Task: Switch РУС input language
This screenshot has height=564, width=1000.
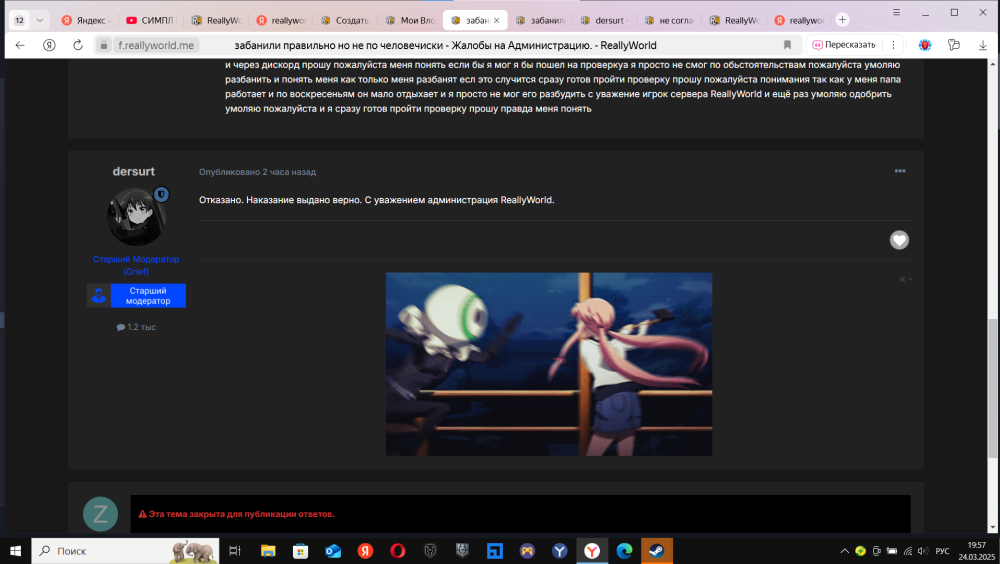Action: [942, 551]
